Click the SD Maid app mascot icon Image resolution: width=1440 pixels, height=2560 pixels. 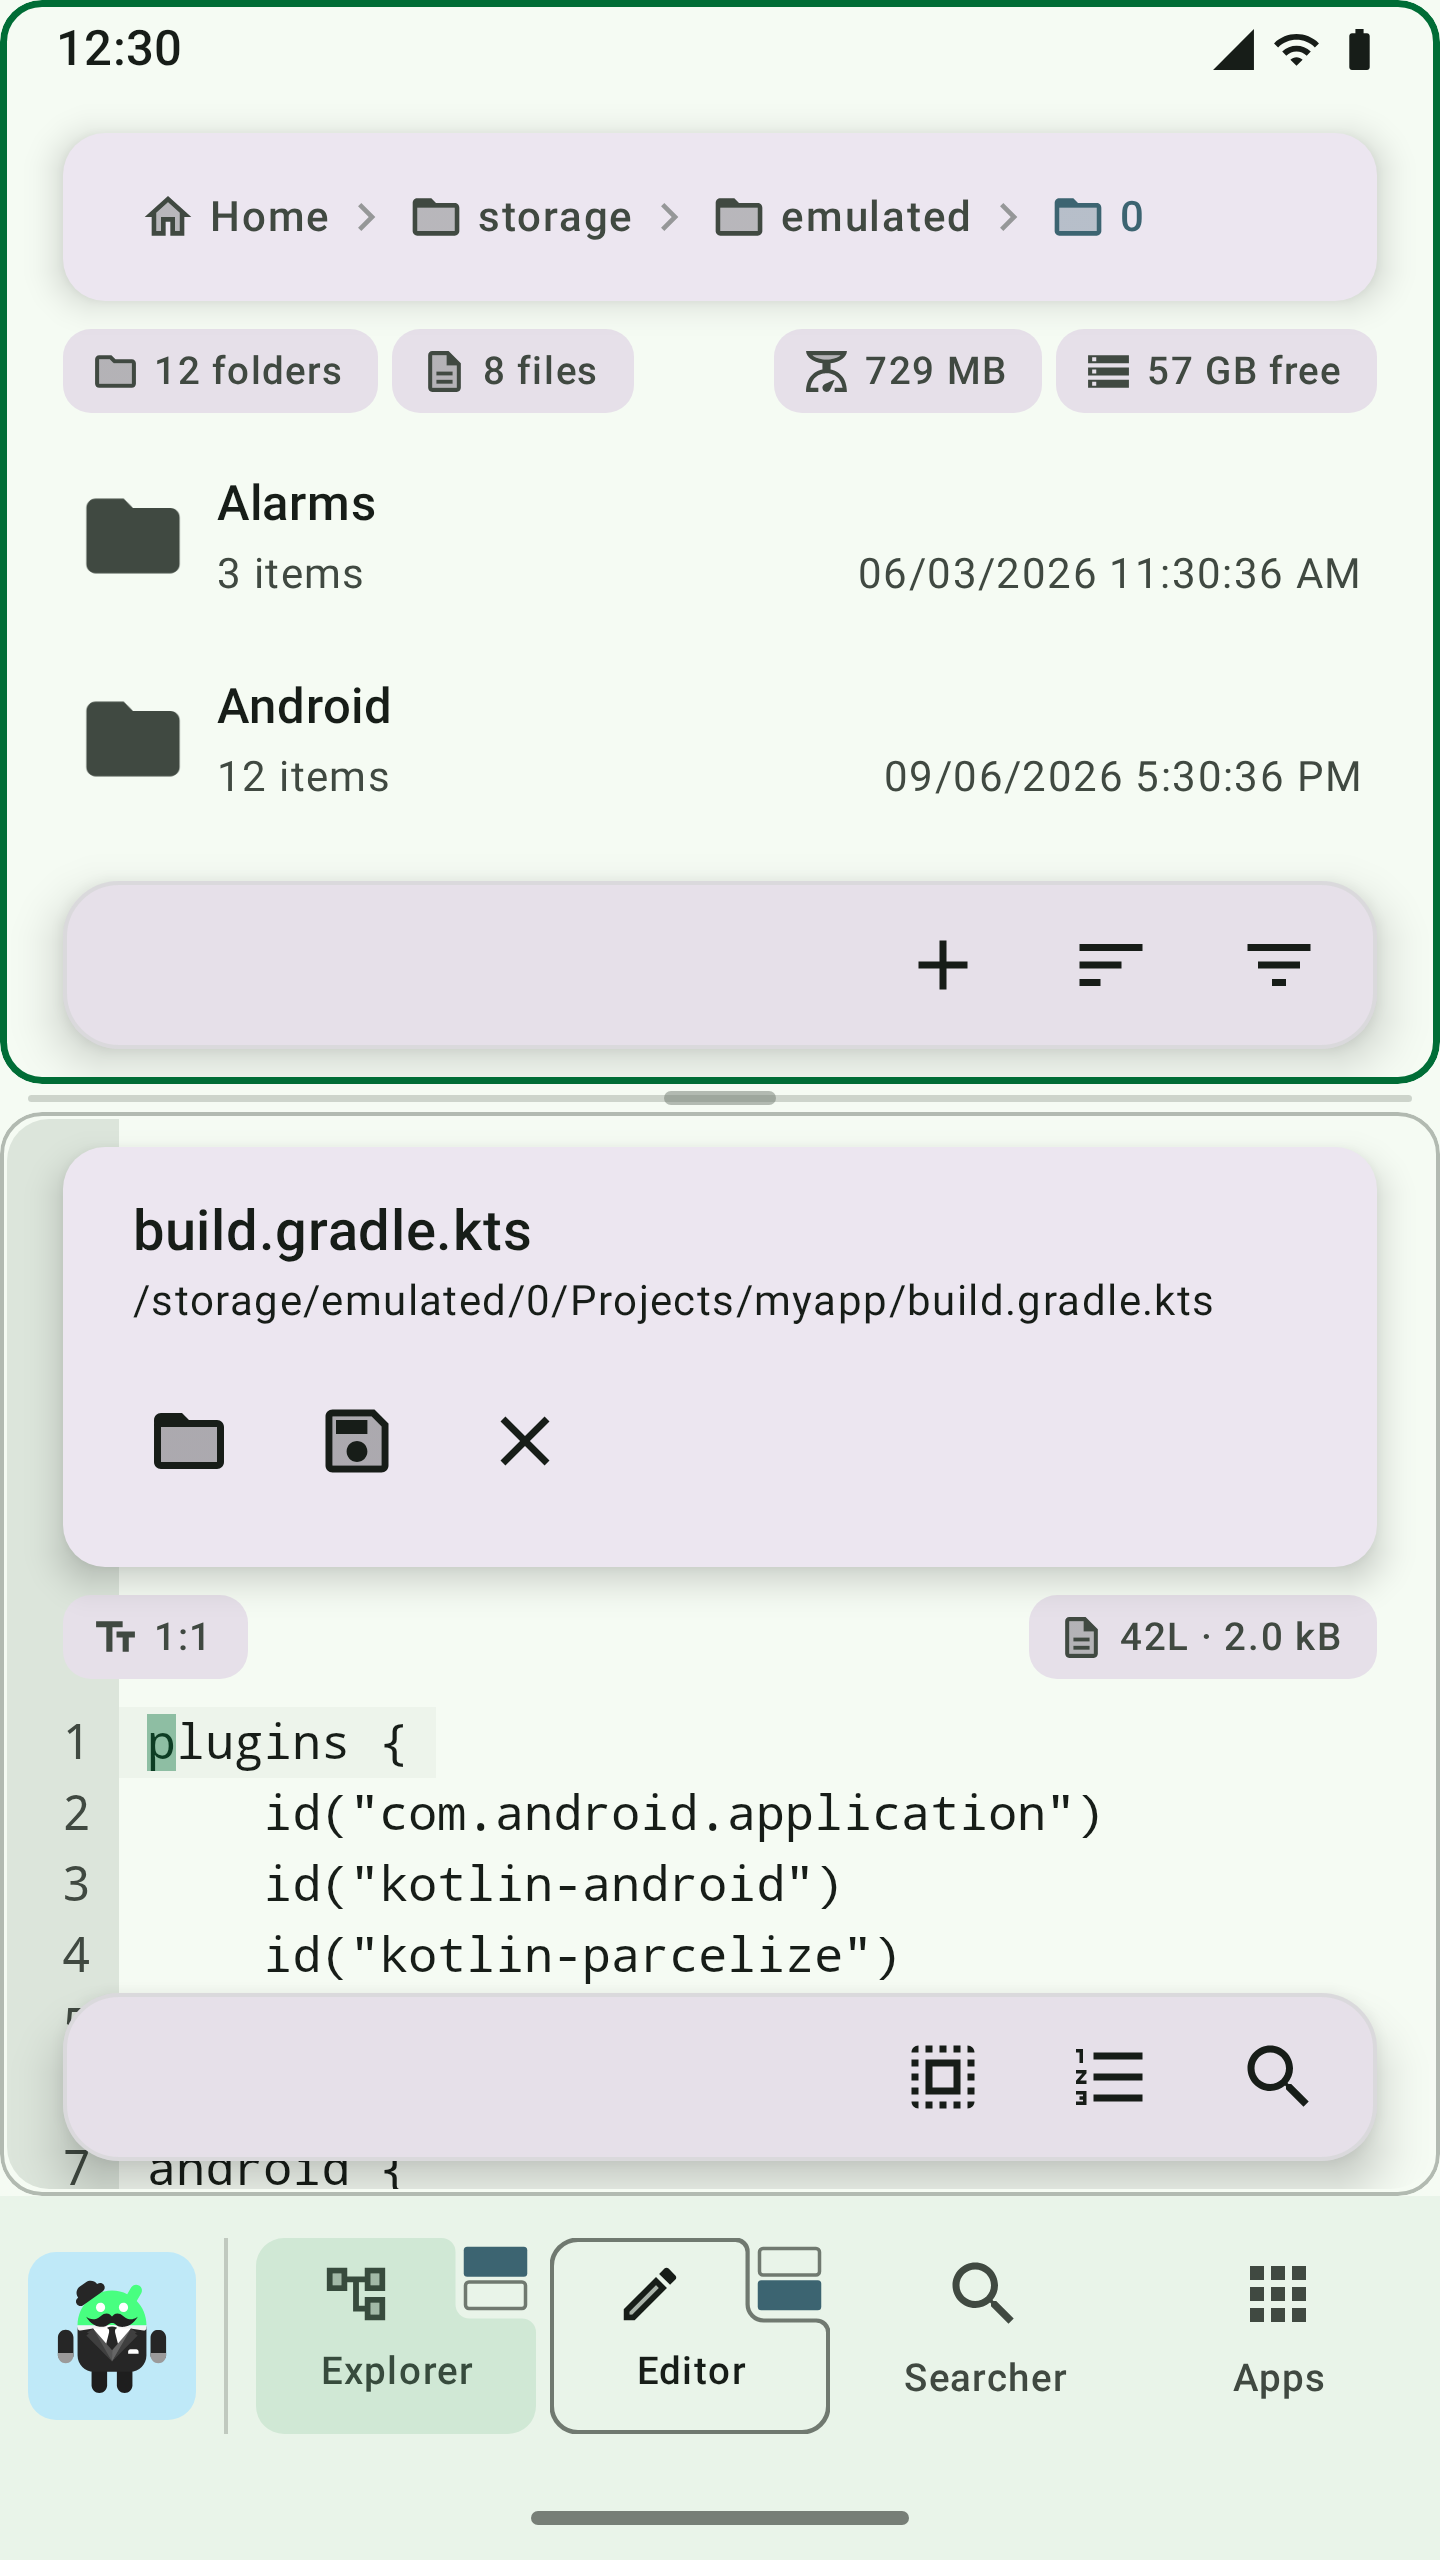(x=112, y=2336)
